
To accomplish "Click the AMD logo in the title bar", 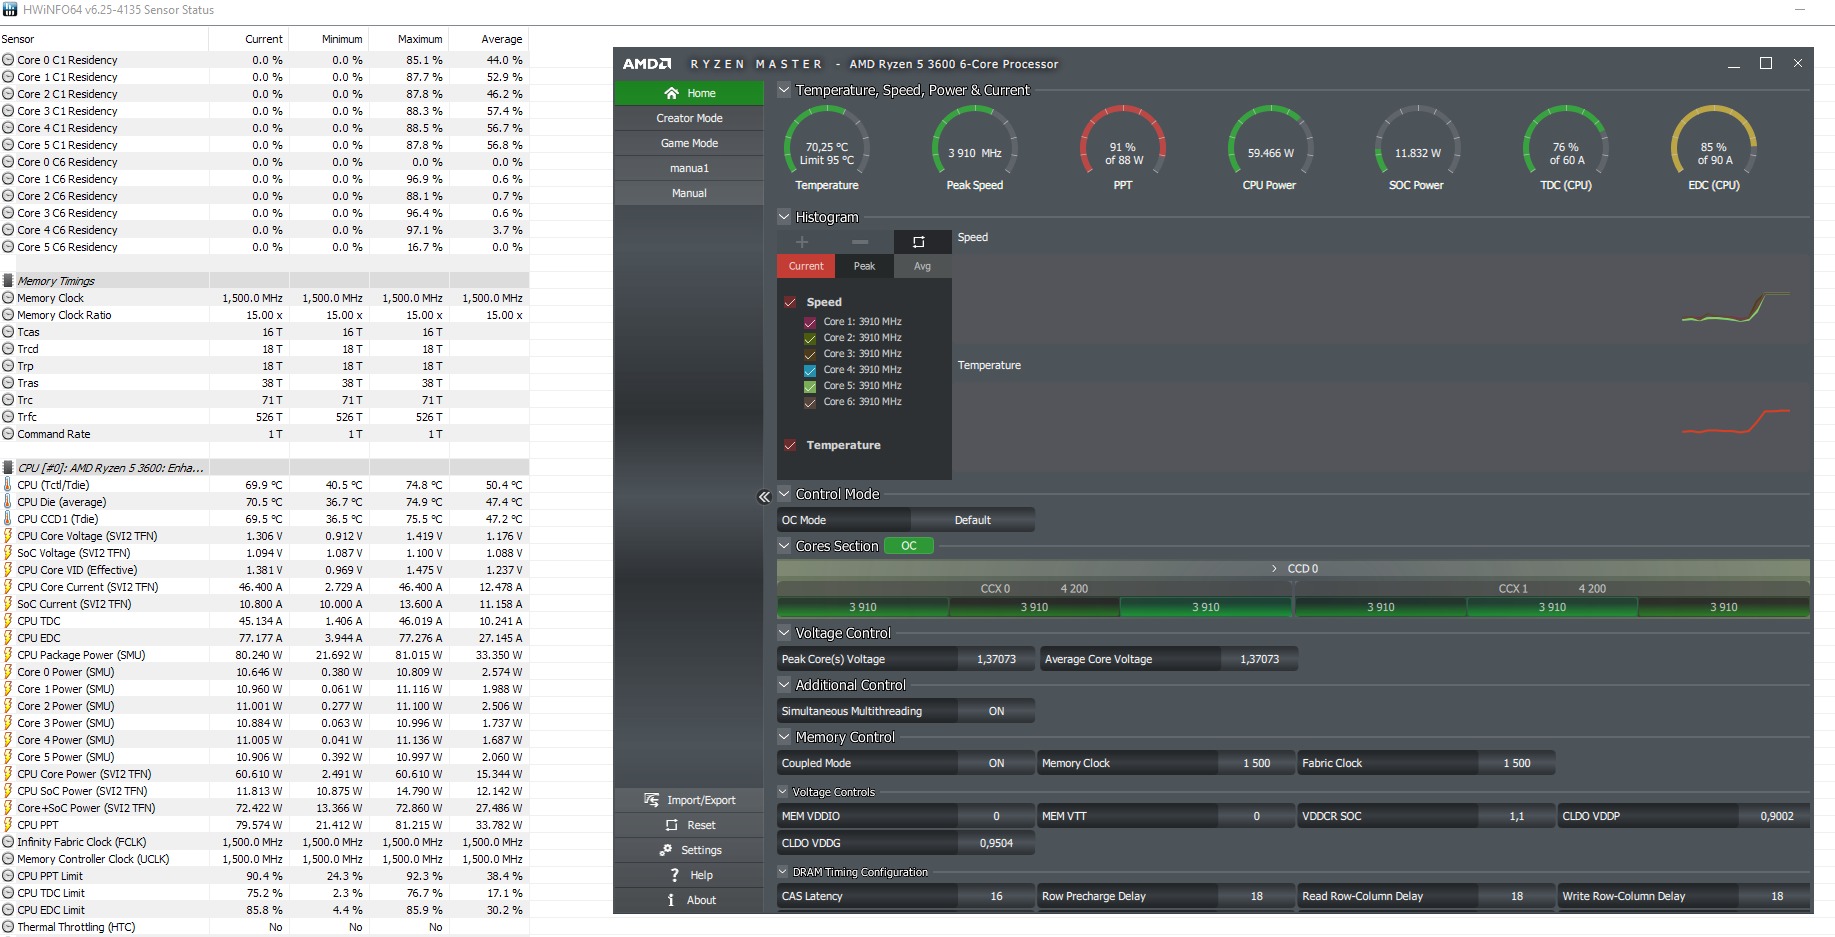I will tap(647, 64).
